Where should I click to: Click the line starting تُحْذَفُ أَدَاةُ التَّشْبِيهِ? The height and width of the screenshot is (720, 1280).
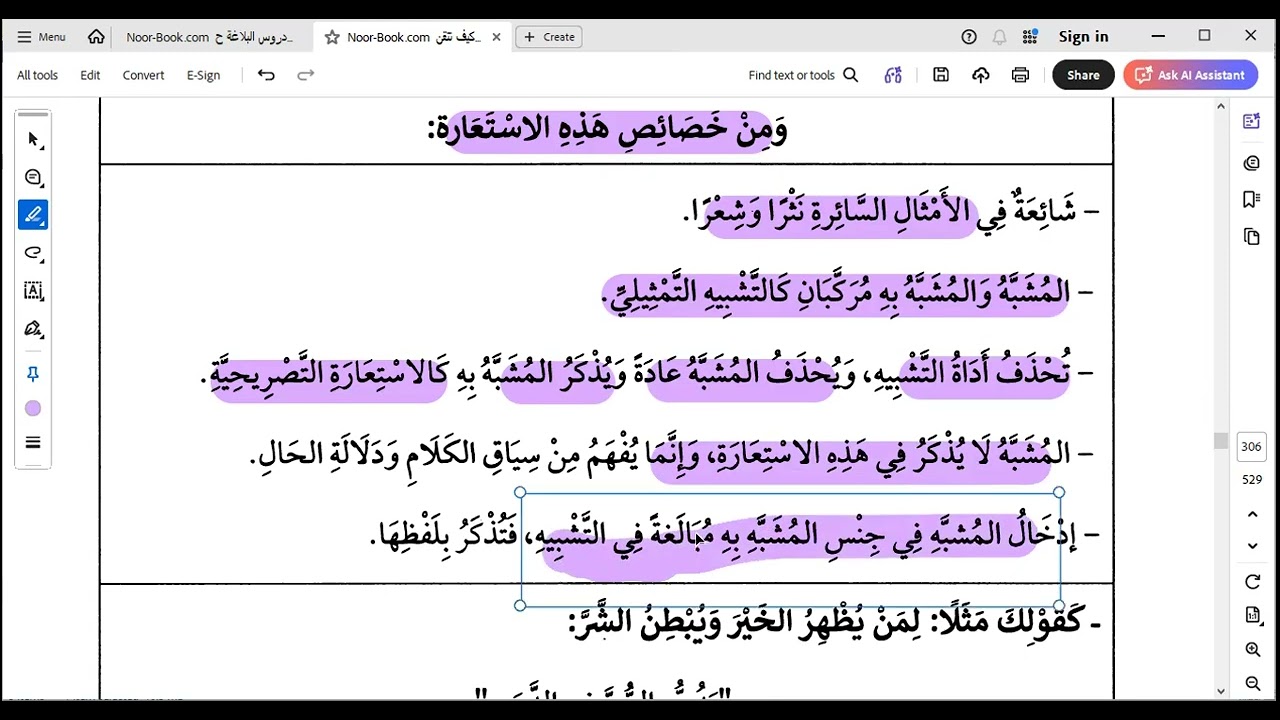pos(648,373)
